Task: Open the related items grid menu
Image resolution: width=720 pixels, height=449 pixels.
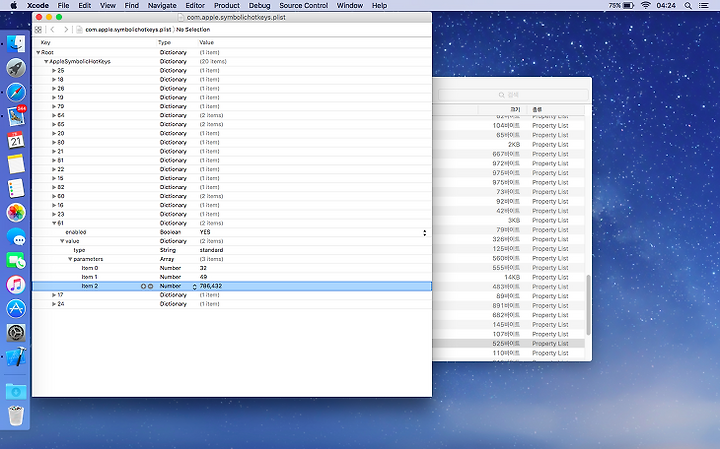Action: coord(38,29)
